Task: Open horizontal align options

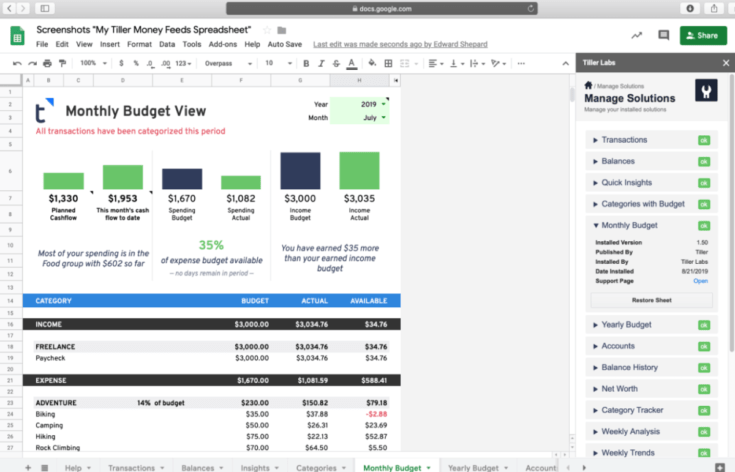Action: 435,63
